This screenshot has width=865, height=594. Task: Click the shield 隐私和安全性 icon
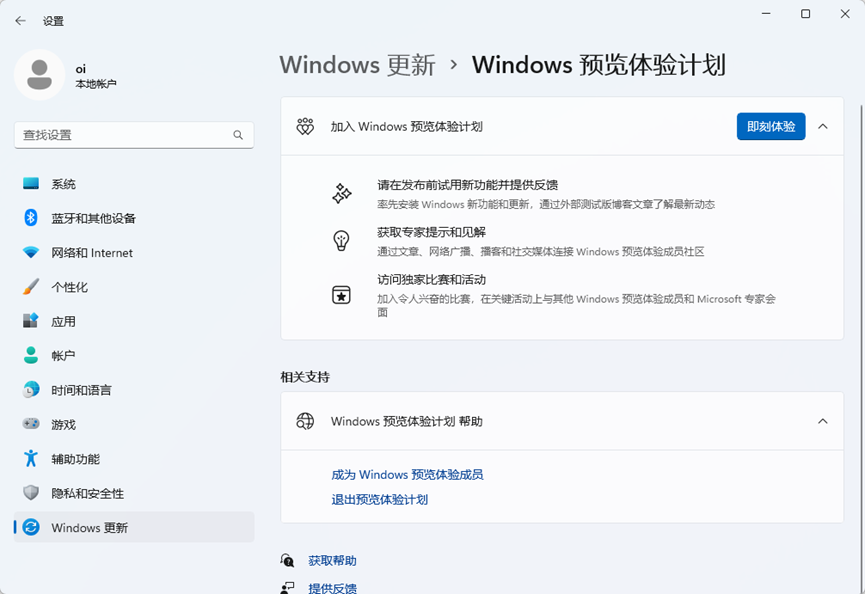point(31,493)
